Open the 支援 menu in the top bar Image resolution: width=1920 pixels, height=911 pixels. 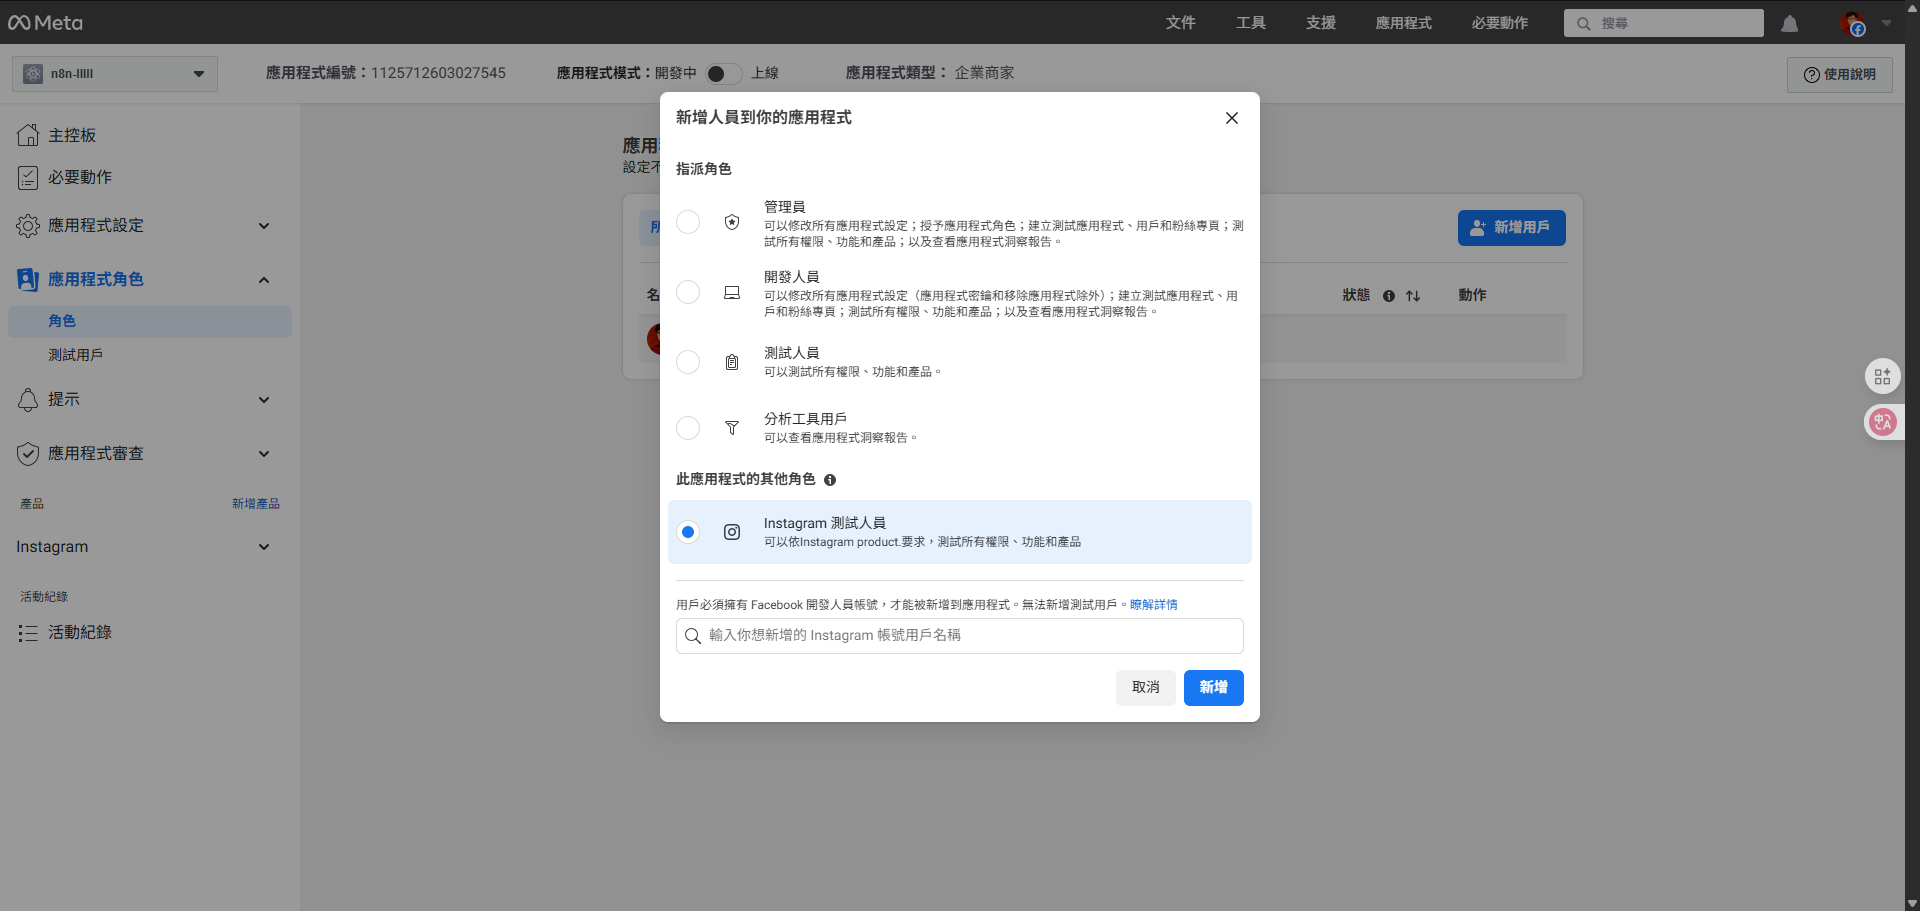pos(1320,22)
